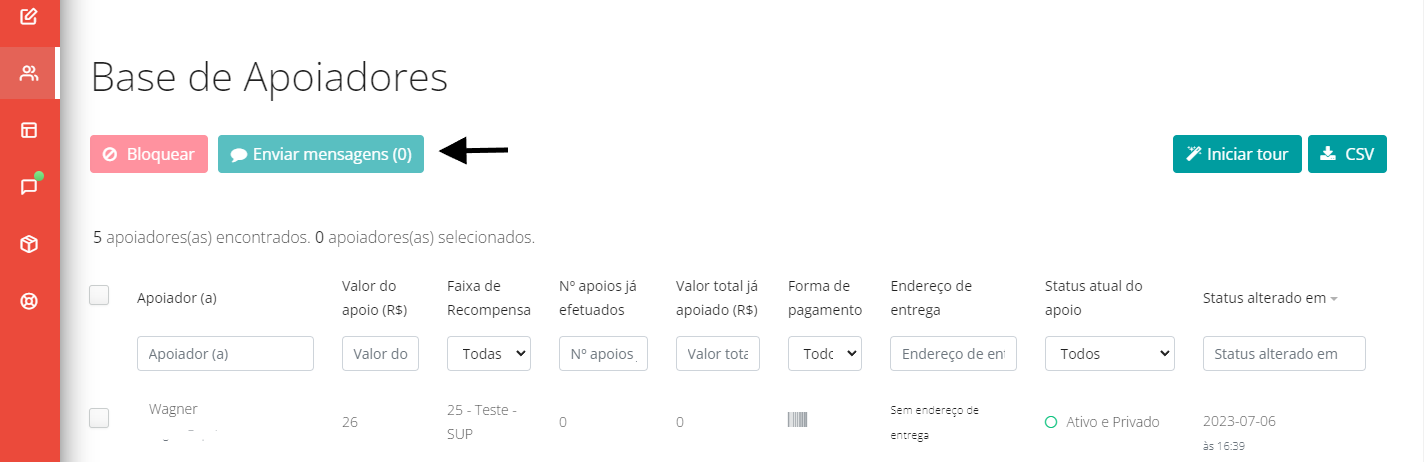Open the Status atual do apoio dropdown
1424x462 pixels.
(1110, 353)
